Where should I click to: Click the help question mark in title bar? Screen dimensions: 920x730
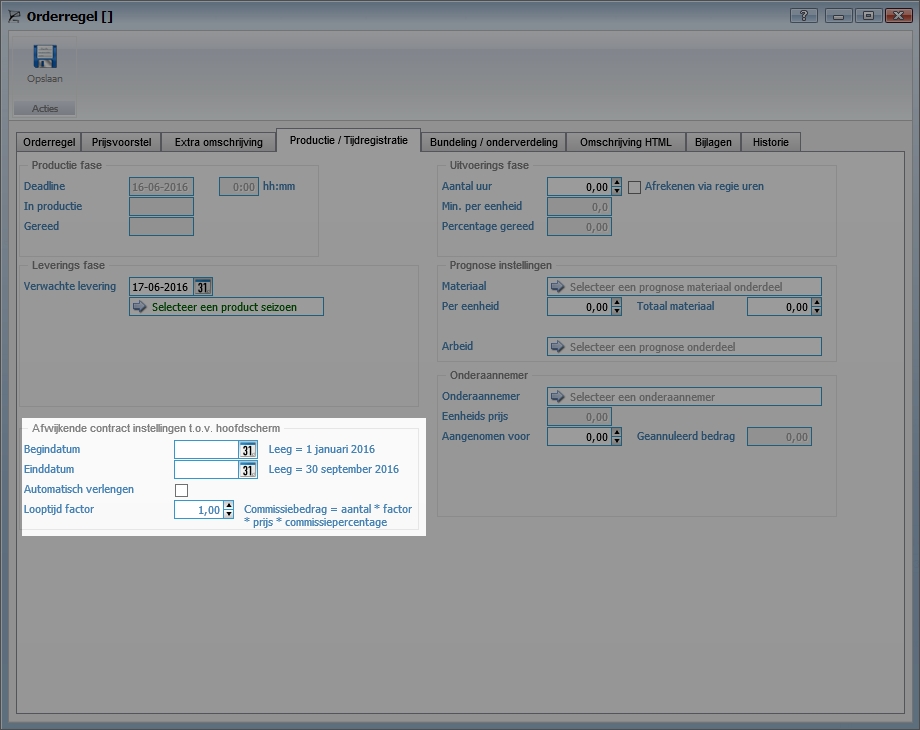pyautogui.click(x=803, y=15)
